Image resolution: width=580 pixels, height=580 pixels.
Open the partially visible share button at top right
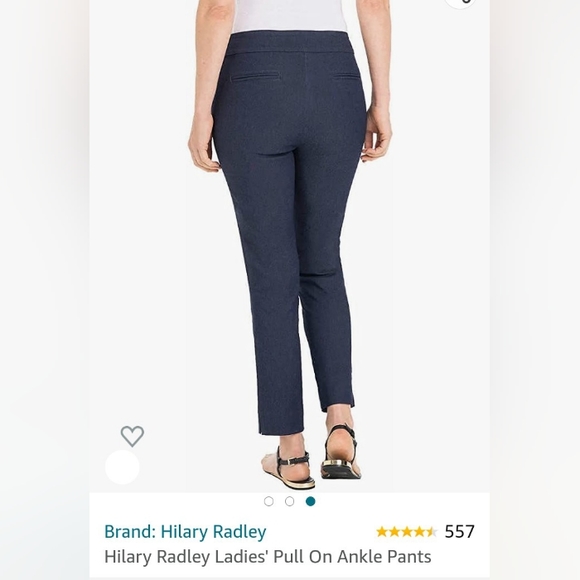click(x=460, y=3)
